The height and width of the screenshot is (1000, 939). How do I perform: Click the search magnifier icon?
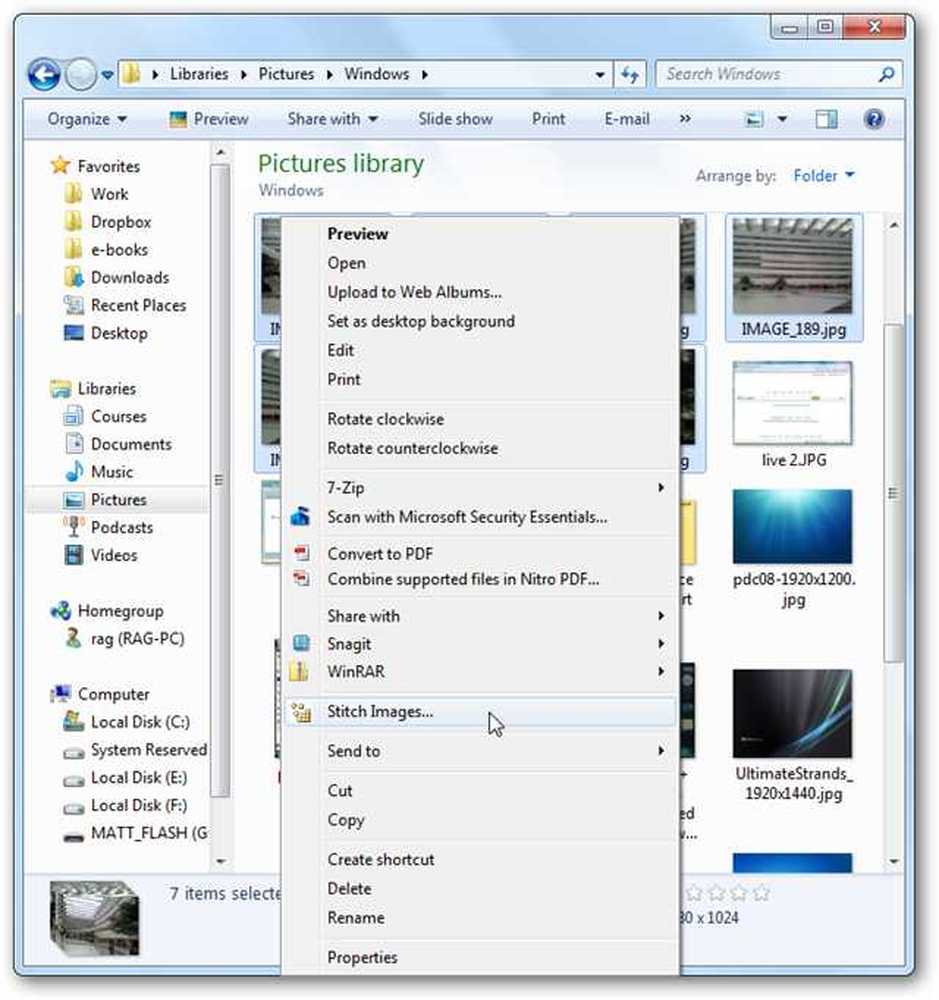click(886, 75)
